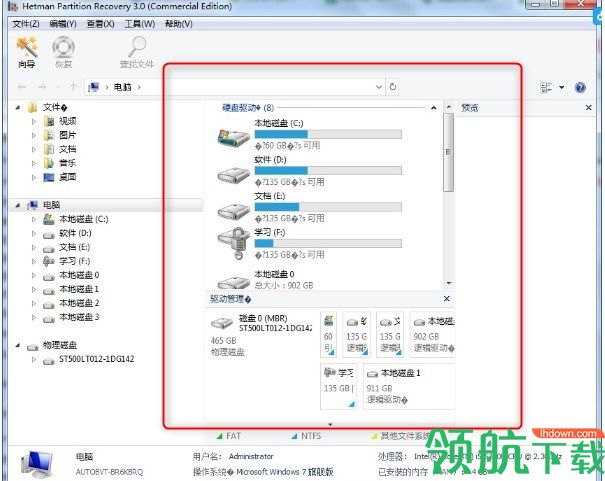
Task: Click 本地磁盘 (C:) icon in tree
Action: (49, 219)
